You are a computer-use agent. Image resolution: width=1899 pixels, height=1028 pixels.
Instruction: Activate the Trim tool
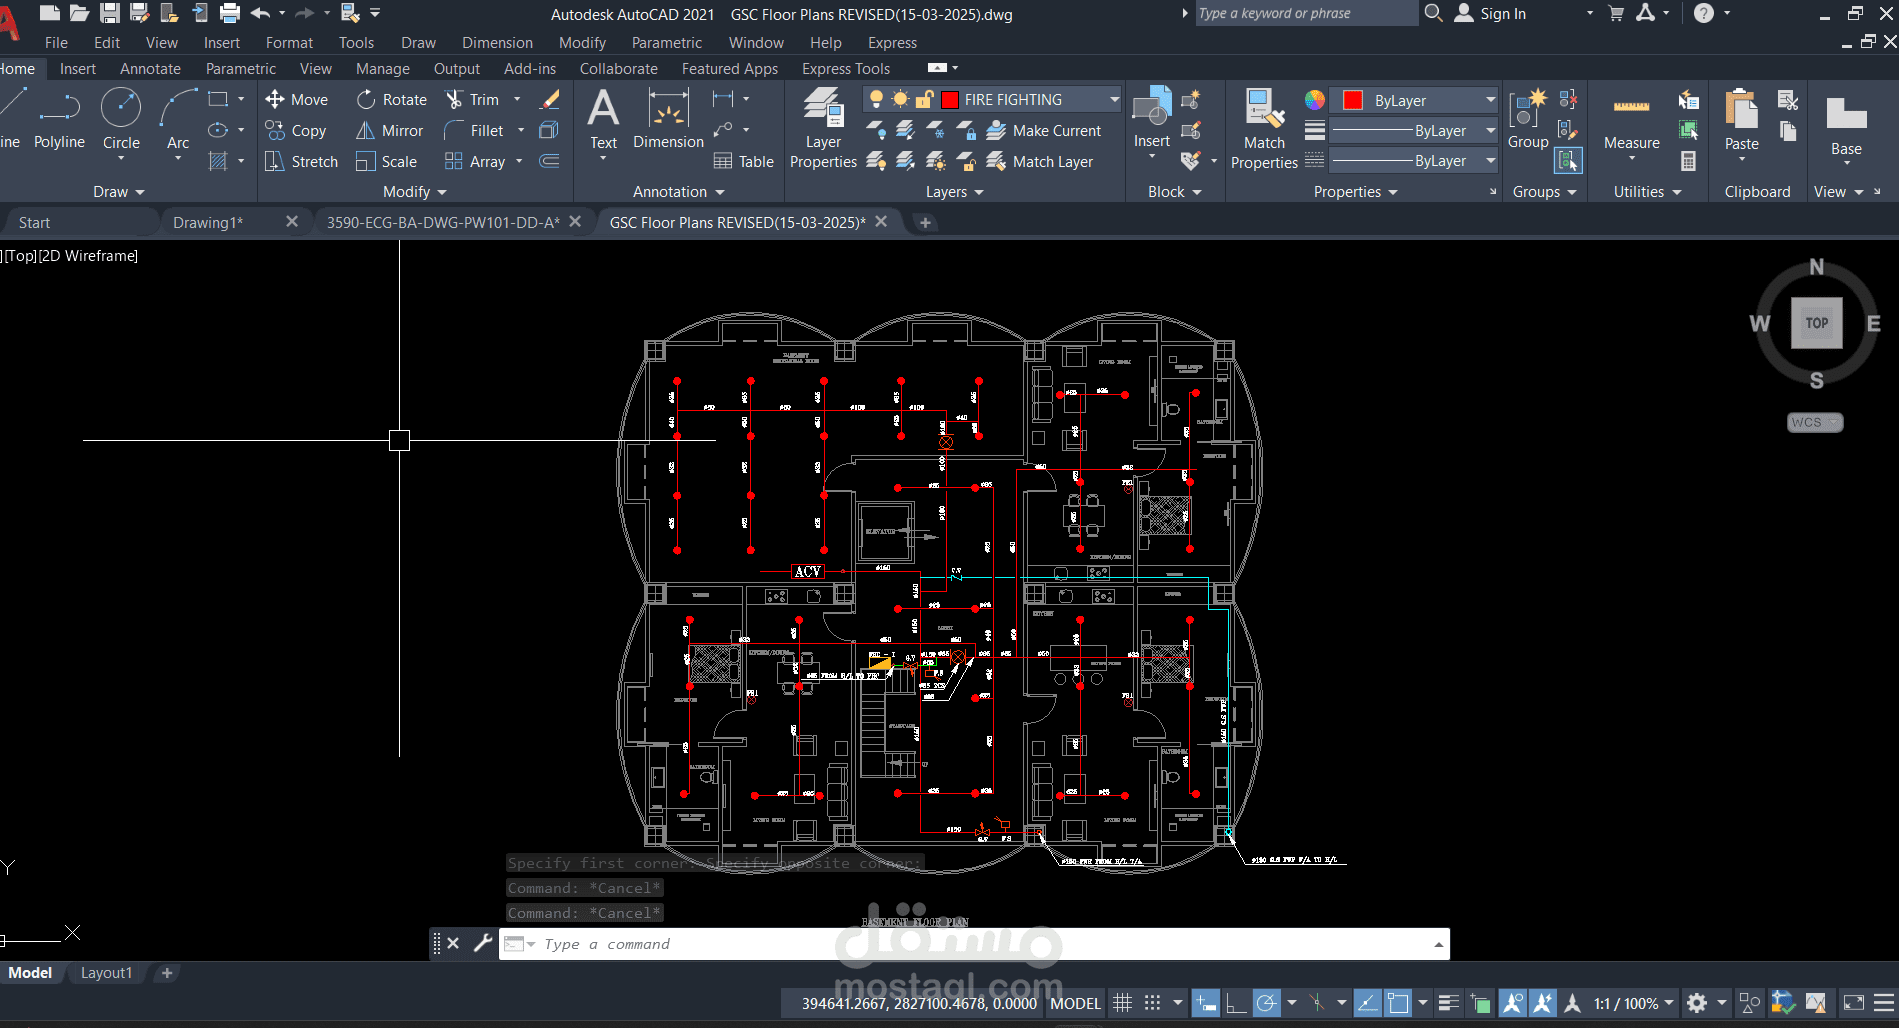tap(472, 99)
